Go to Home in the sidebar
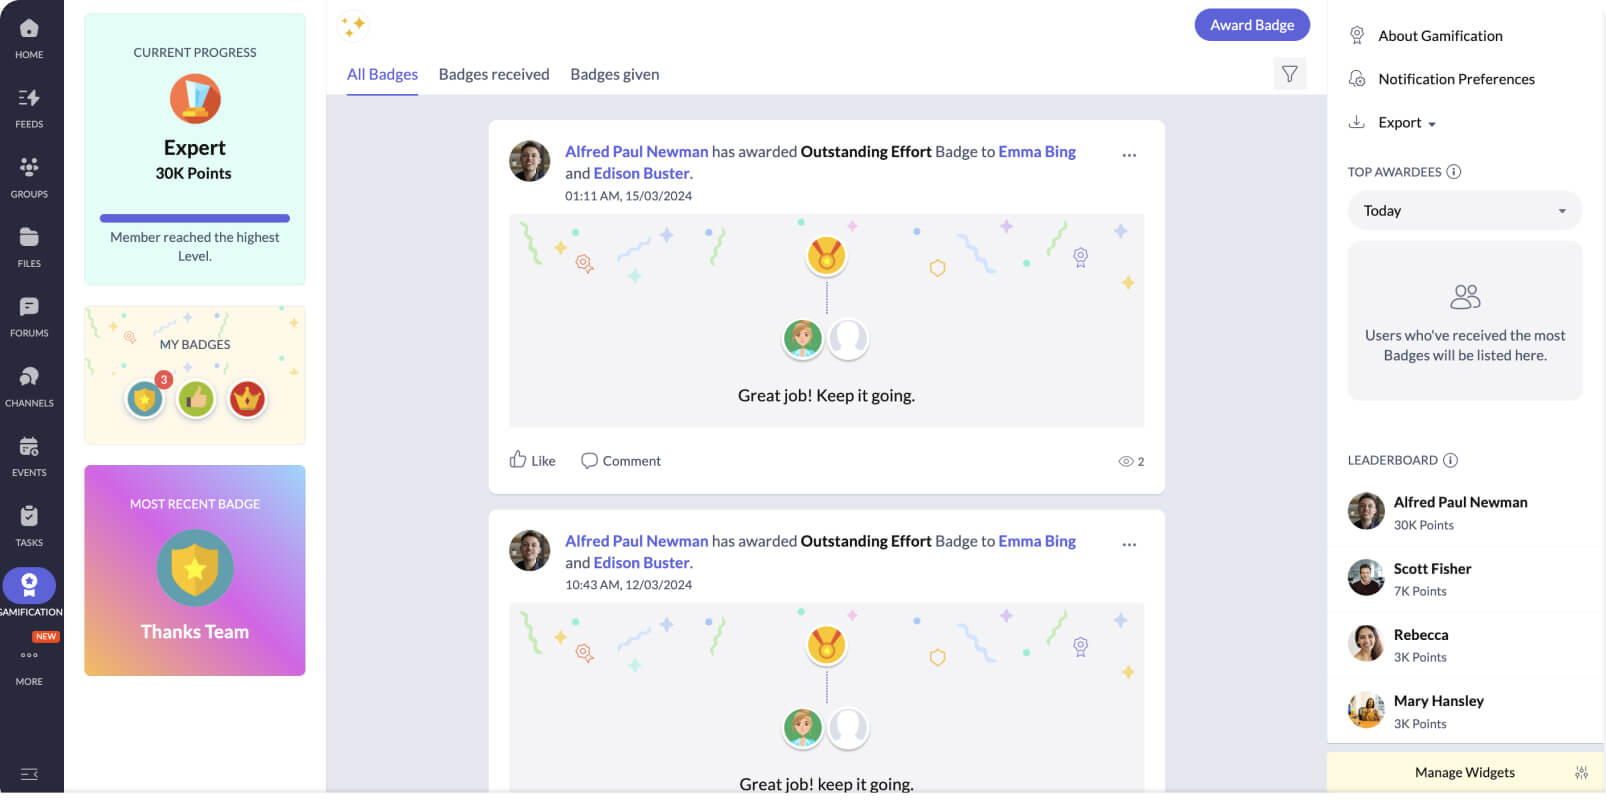 point(29,38)
